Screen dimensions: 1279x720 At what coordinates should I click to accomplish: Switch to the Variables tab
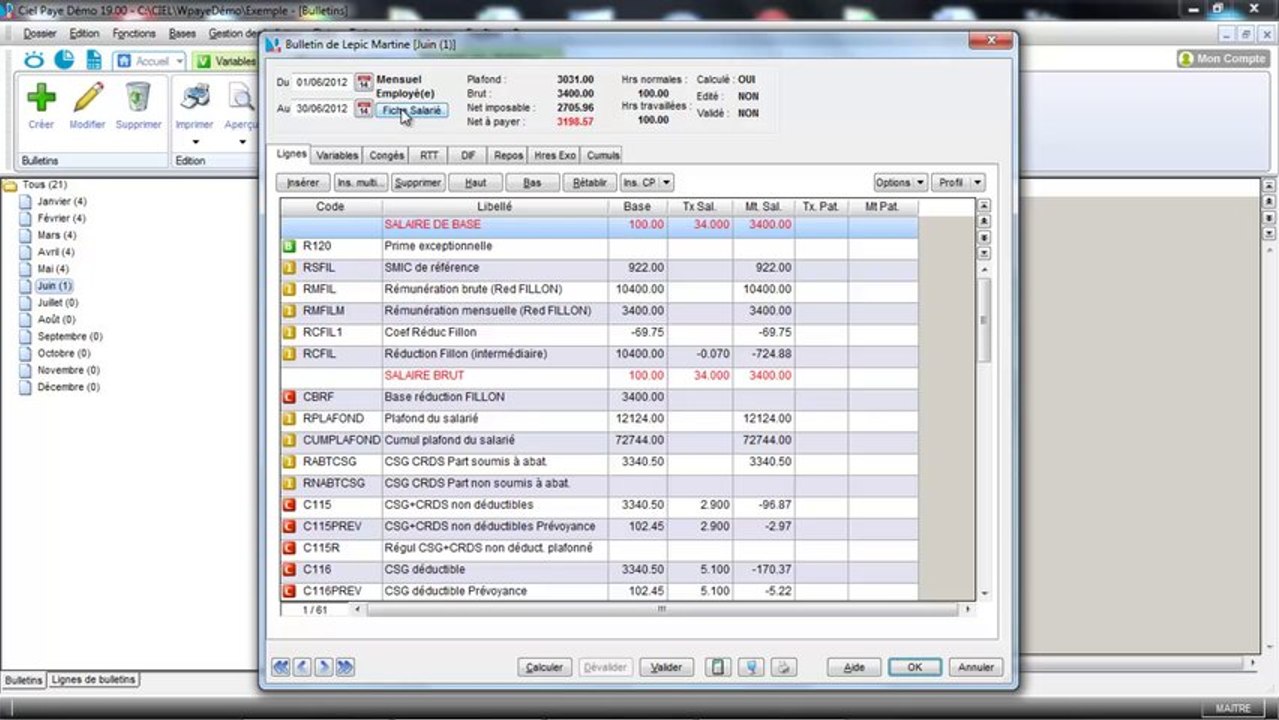337,156
